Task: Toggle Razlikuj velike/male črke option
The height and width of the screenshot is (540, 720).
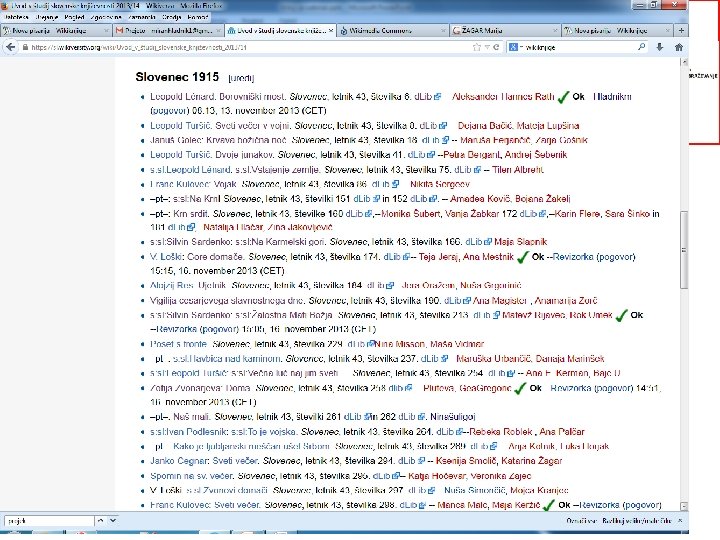Action: pyautogui.click(x=637, y=521)
